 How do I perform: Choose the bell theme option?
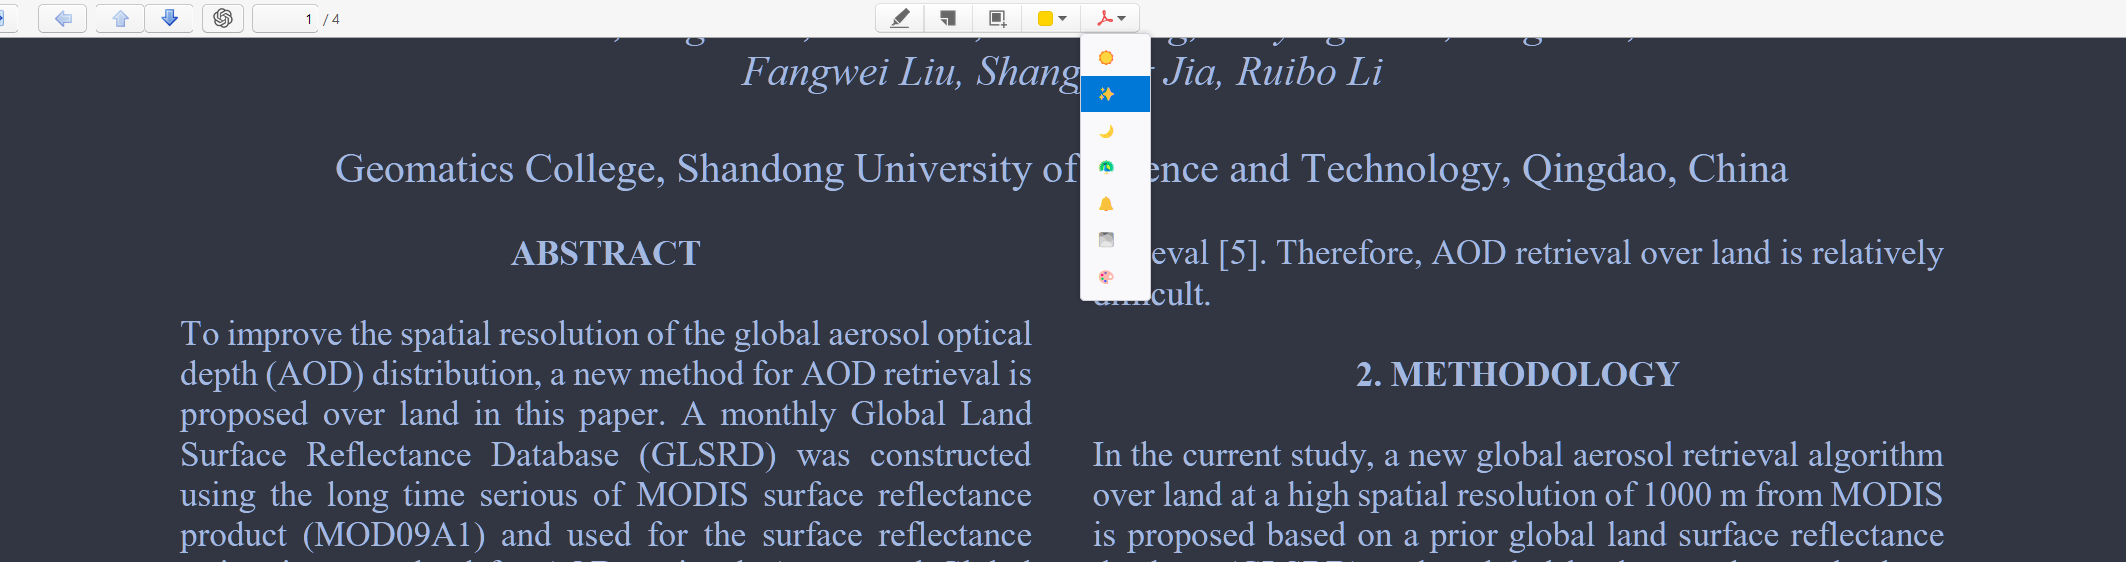(1115, 204)
